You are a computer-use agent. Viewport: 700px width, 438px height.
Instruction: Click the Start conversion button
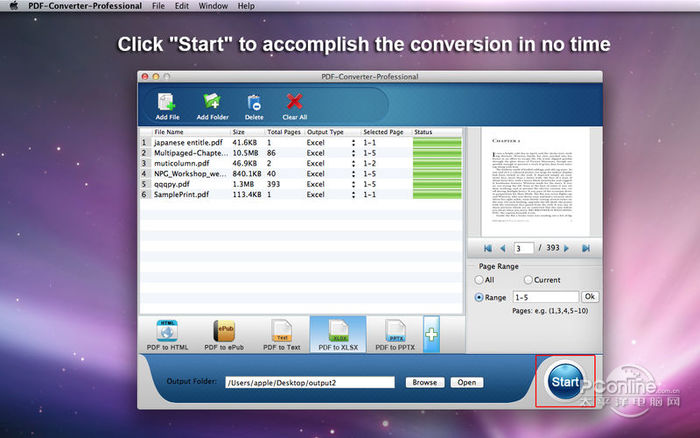(565, 382)
